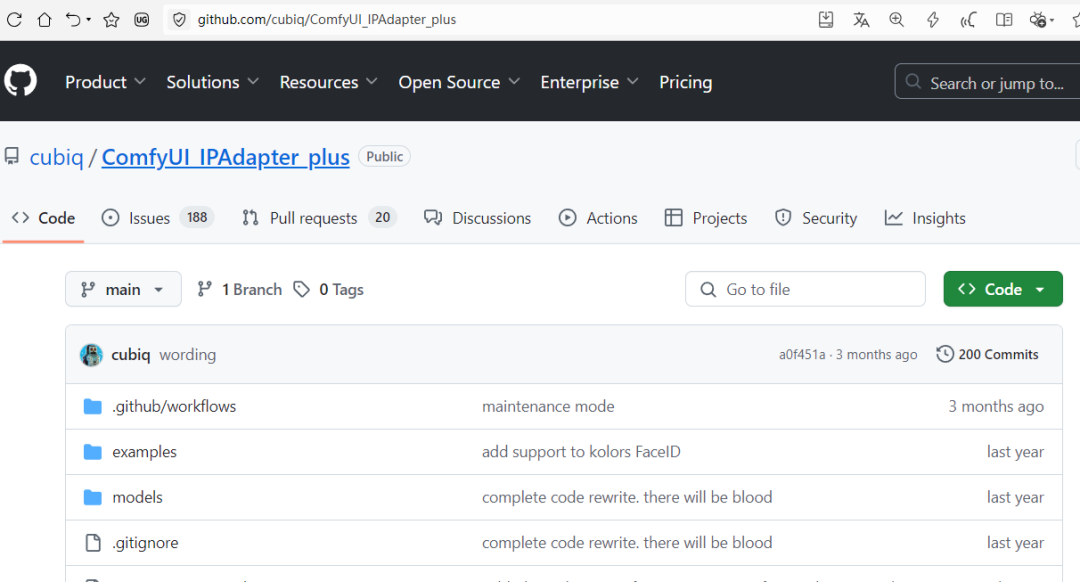
Task: Click the 'maintenance mode' commit message
Action: point(548,406)
